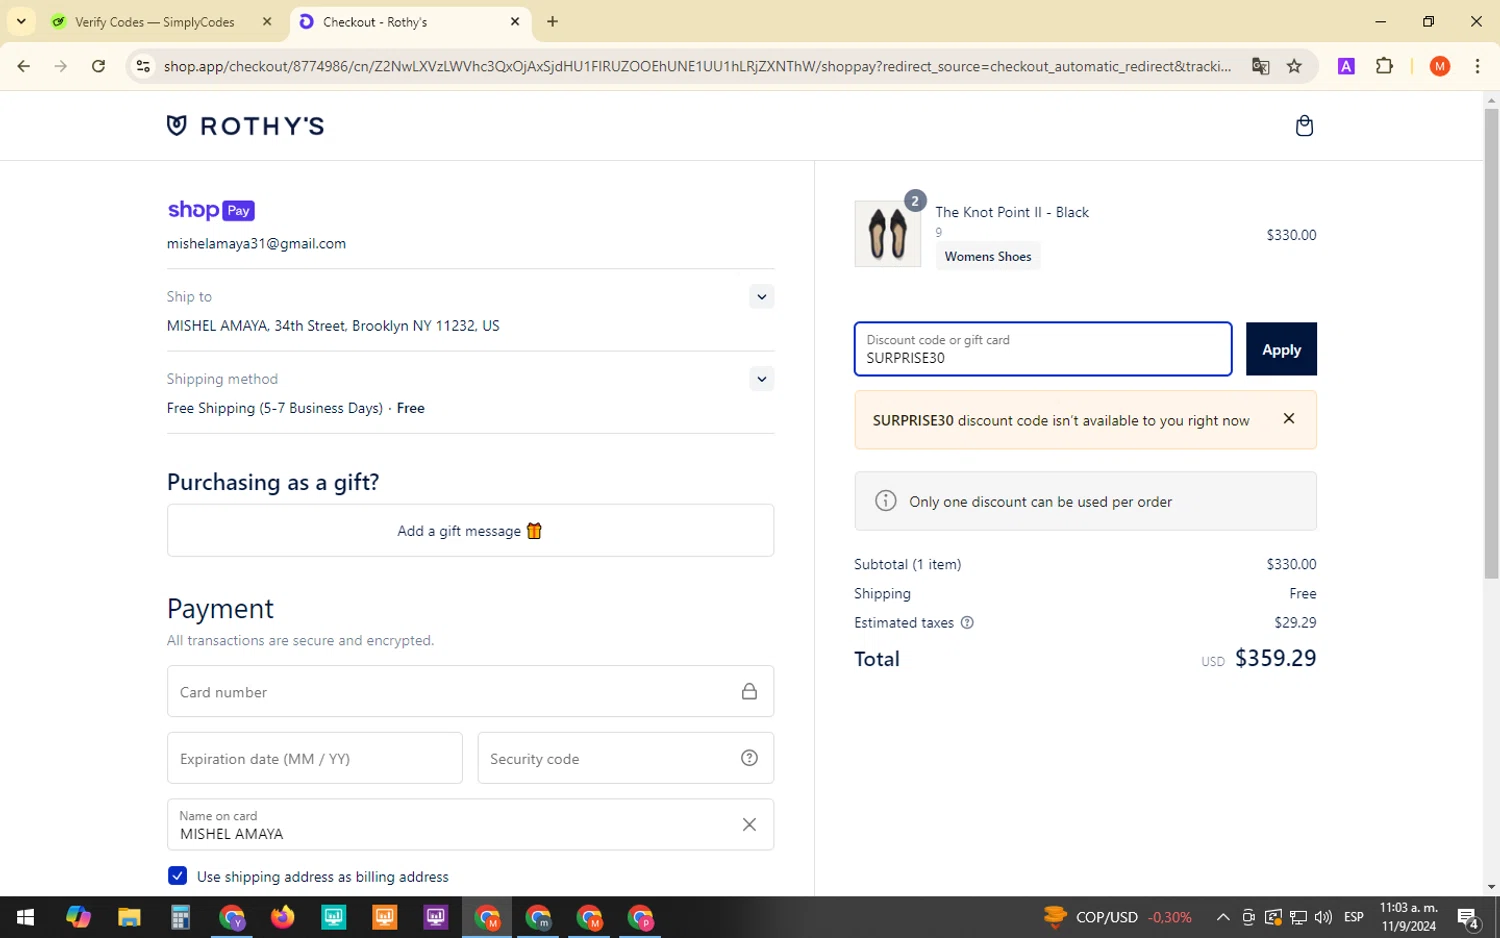Click the Rothy's logo
This screenshot has height=938, width=1500.
(245, 125)
